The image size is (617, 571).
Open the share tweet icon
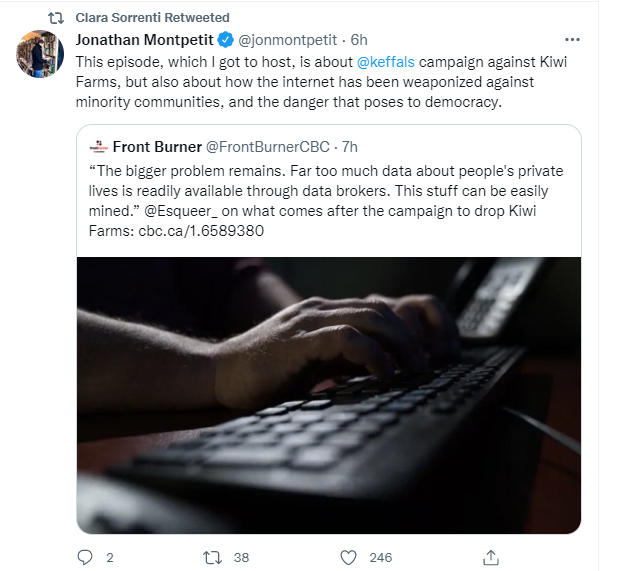pos(490,557)
